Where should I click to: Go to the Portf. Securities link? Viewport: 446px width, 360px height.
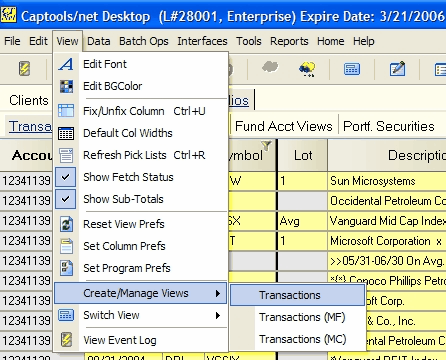coord(389,126)
